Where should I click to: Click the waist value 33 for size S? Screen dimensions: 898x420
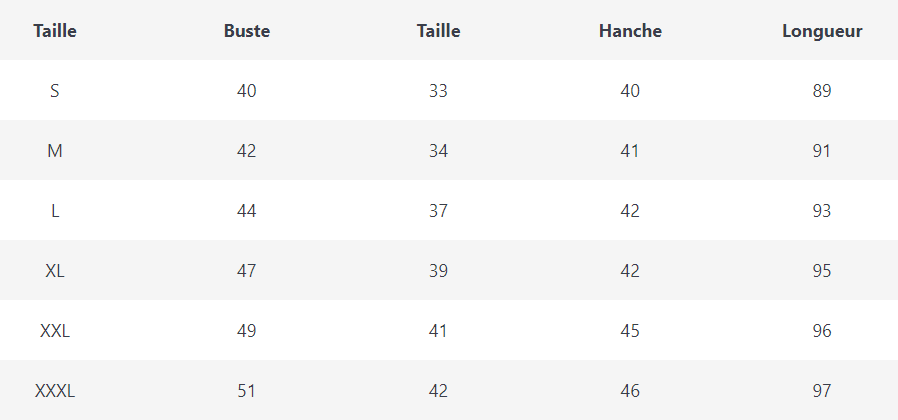coord(438,91)
